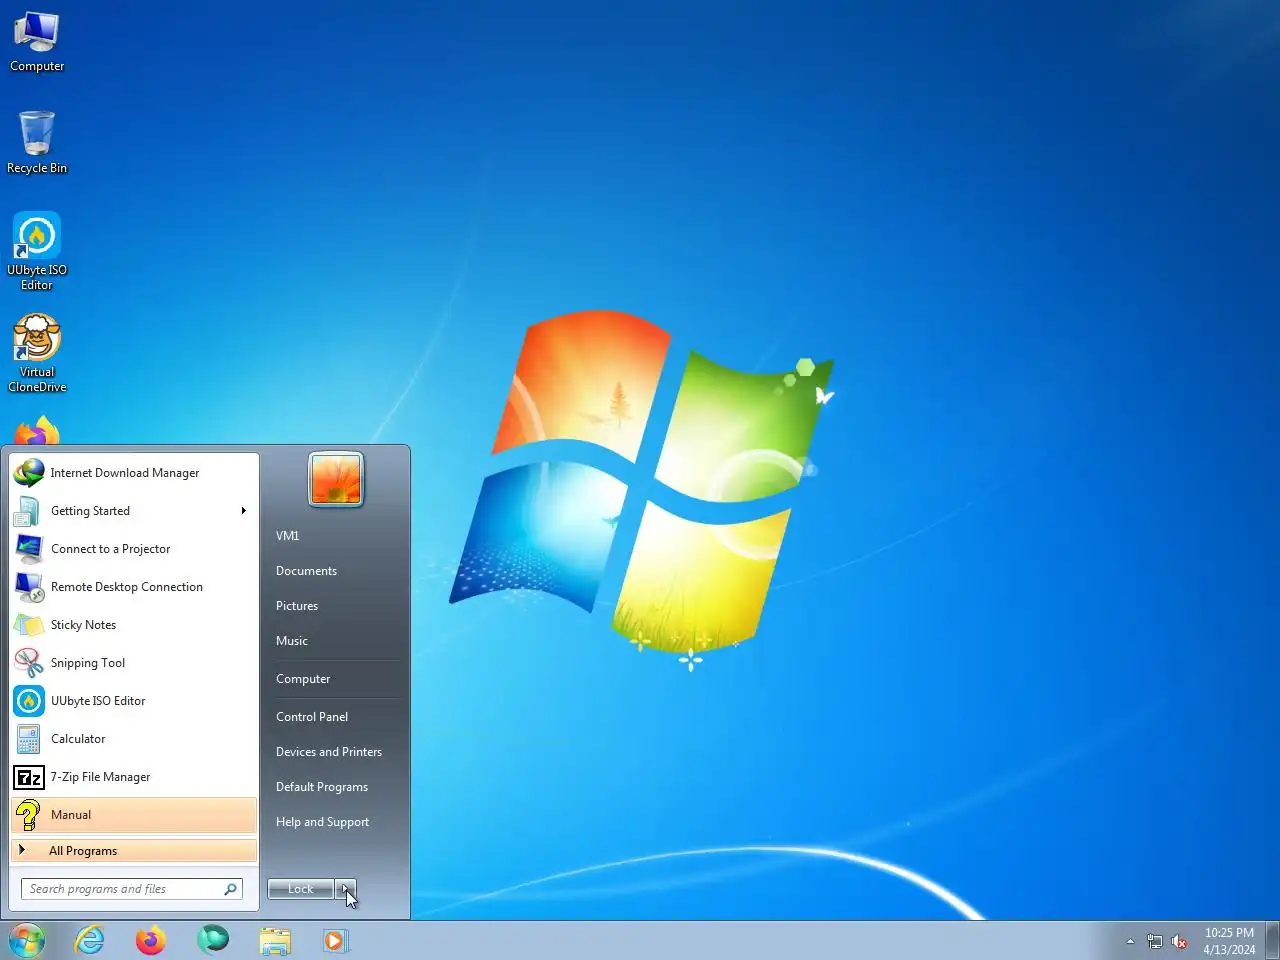Open Help and Support
The width and height of the screenshot is (1280, 960).
pos(322,822)
